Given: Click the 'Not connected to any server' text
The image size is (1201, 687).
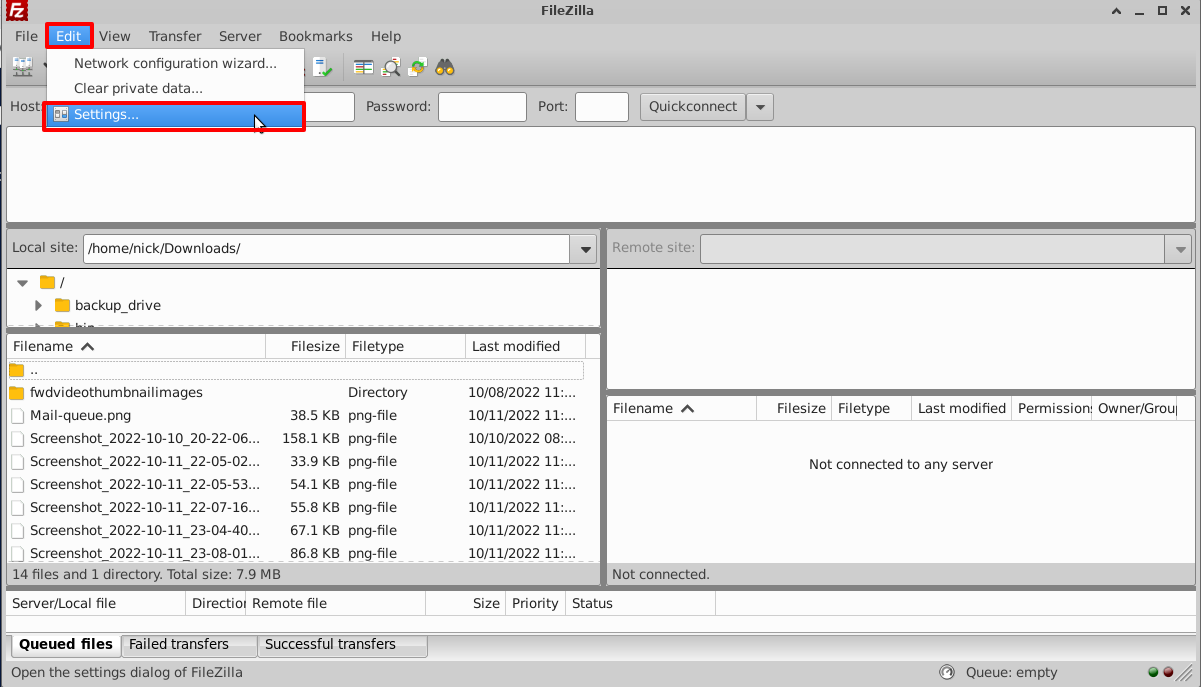Looking at the screenshot, I should point(901,464).
